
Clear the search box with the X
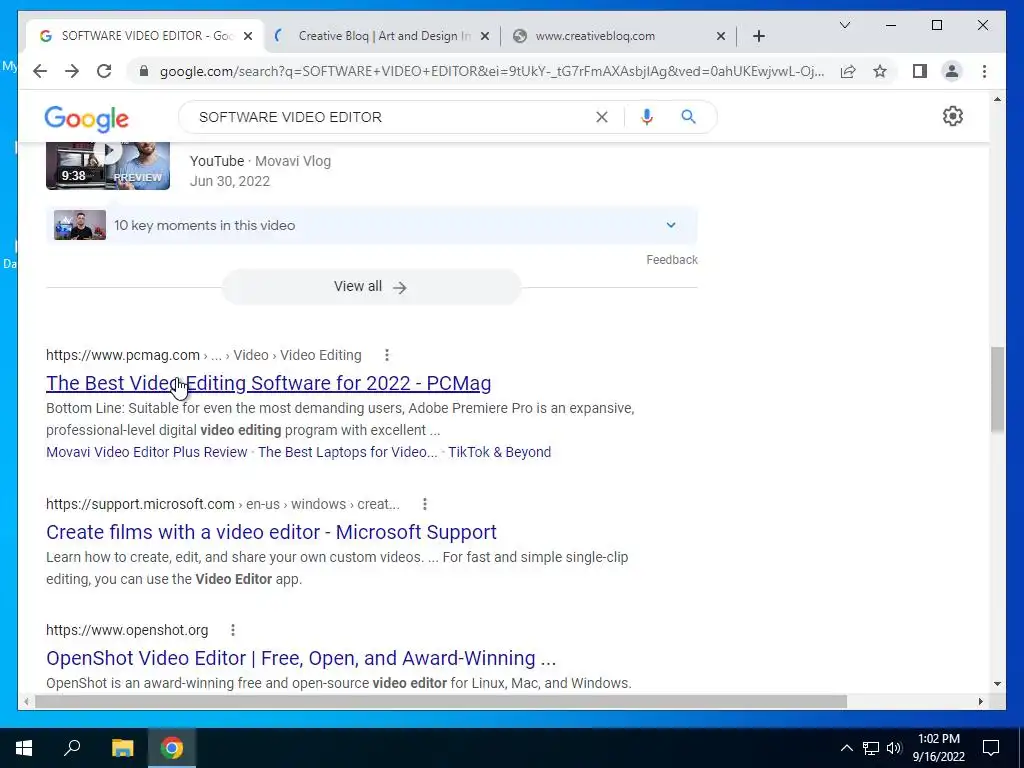pos(601,117)
